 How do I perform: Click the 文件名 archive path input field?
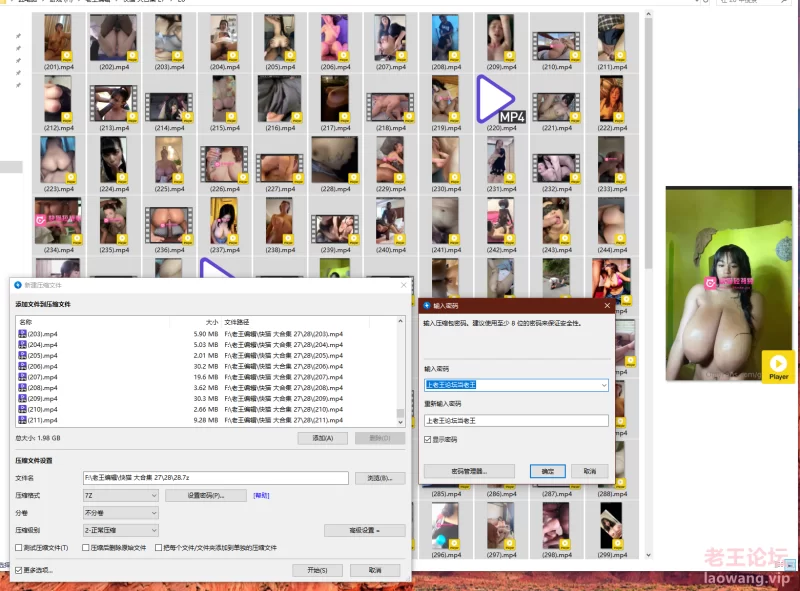216,478
